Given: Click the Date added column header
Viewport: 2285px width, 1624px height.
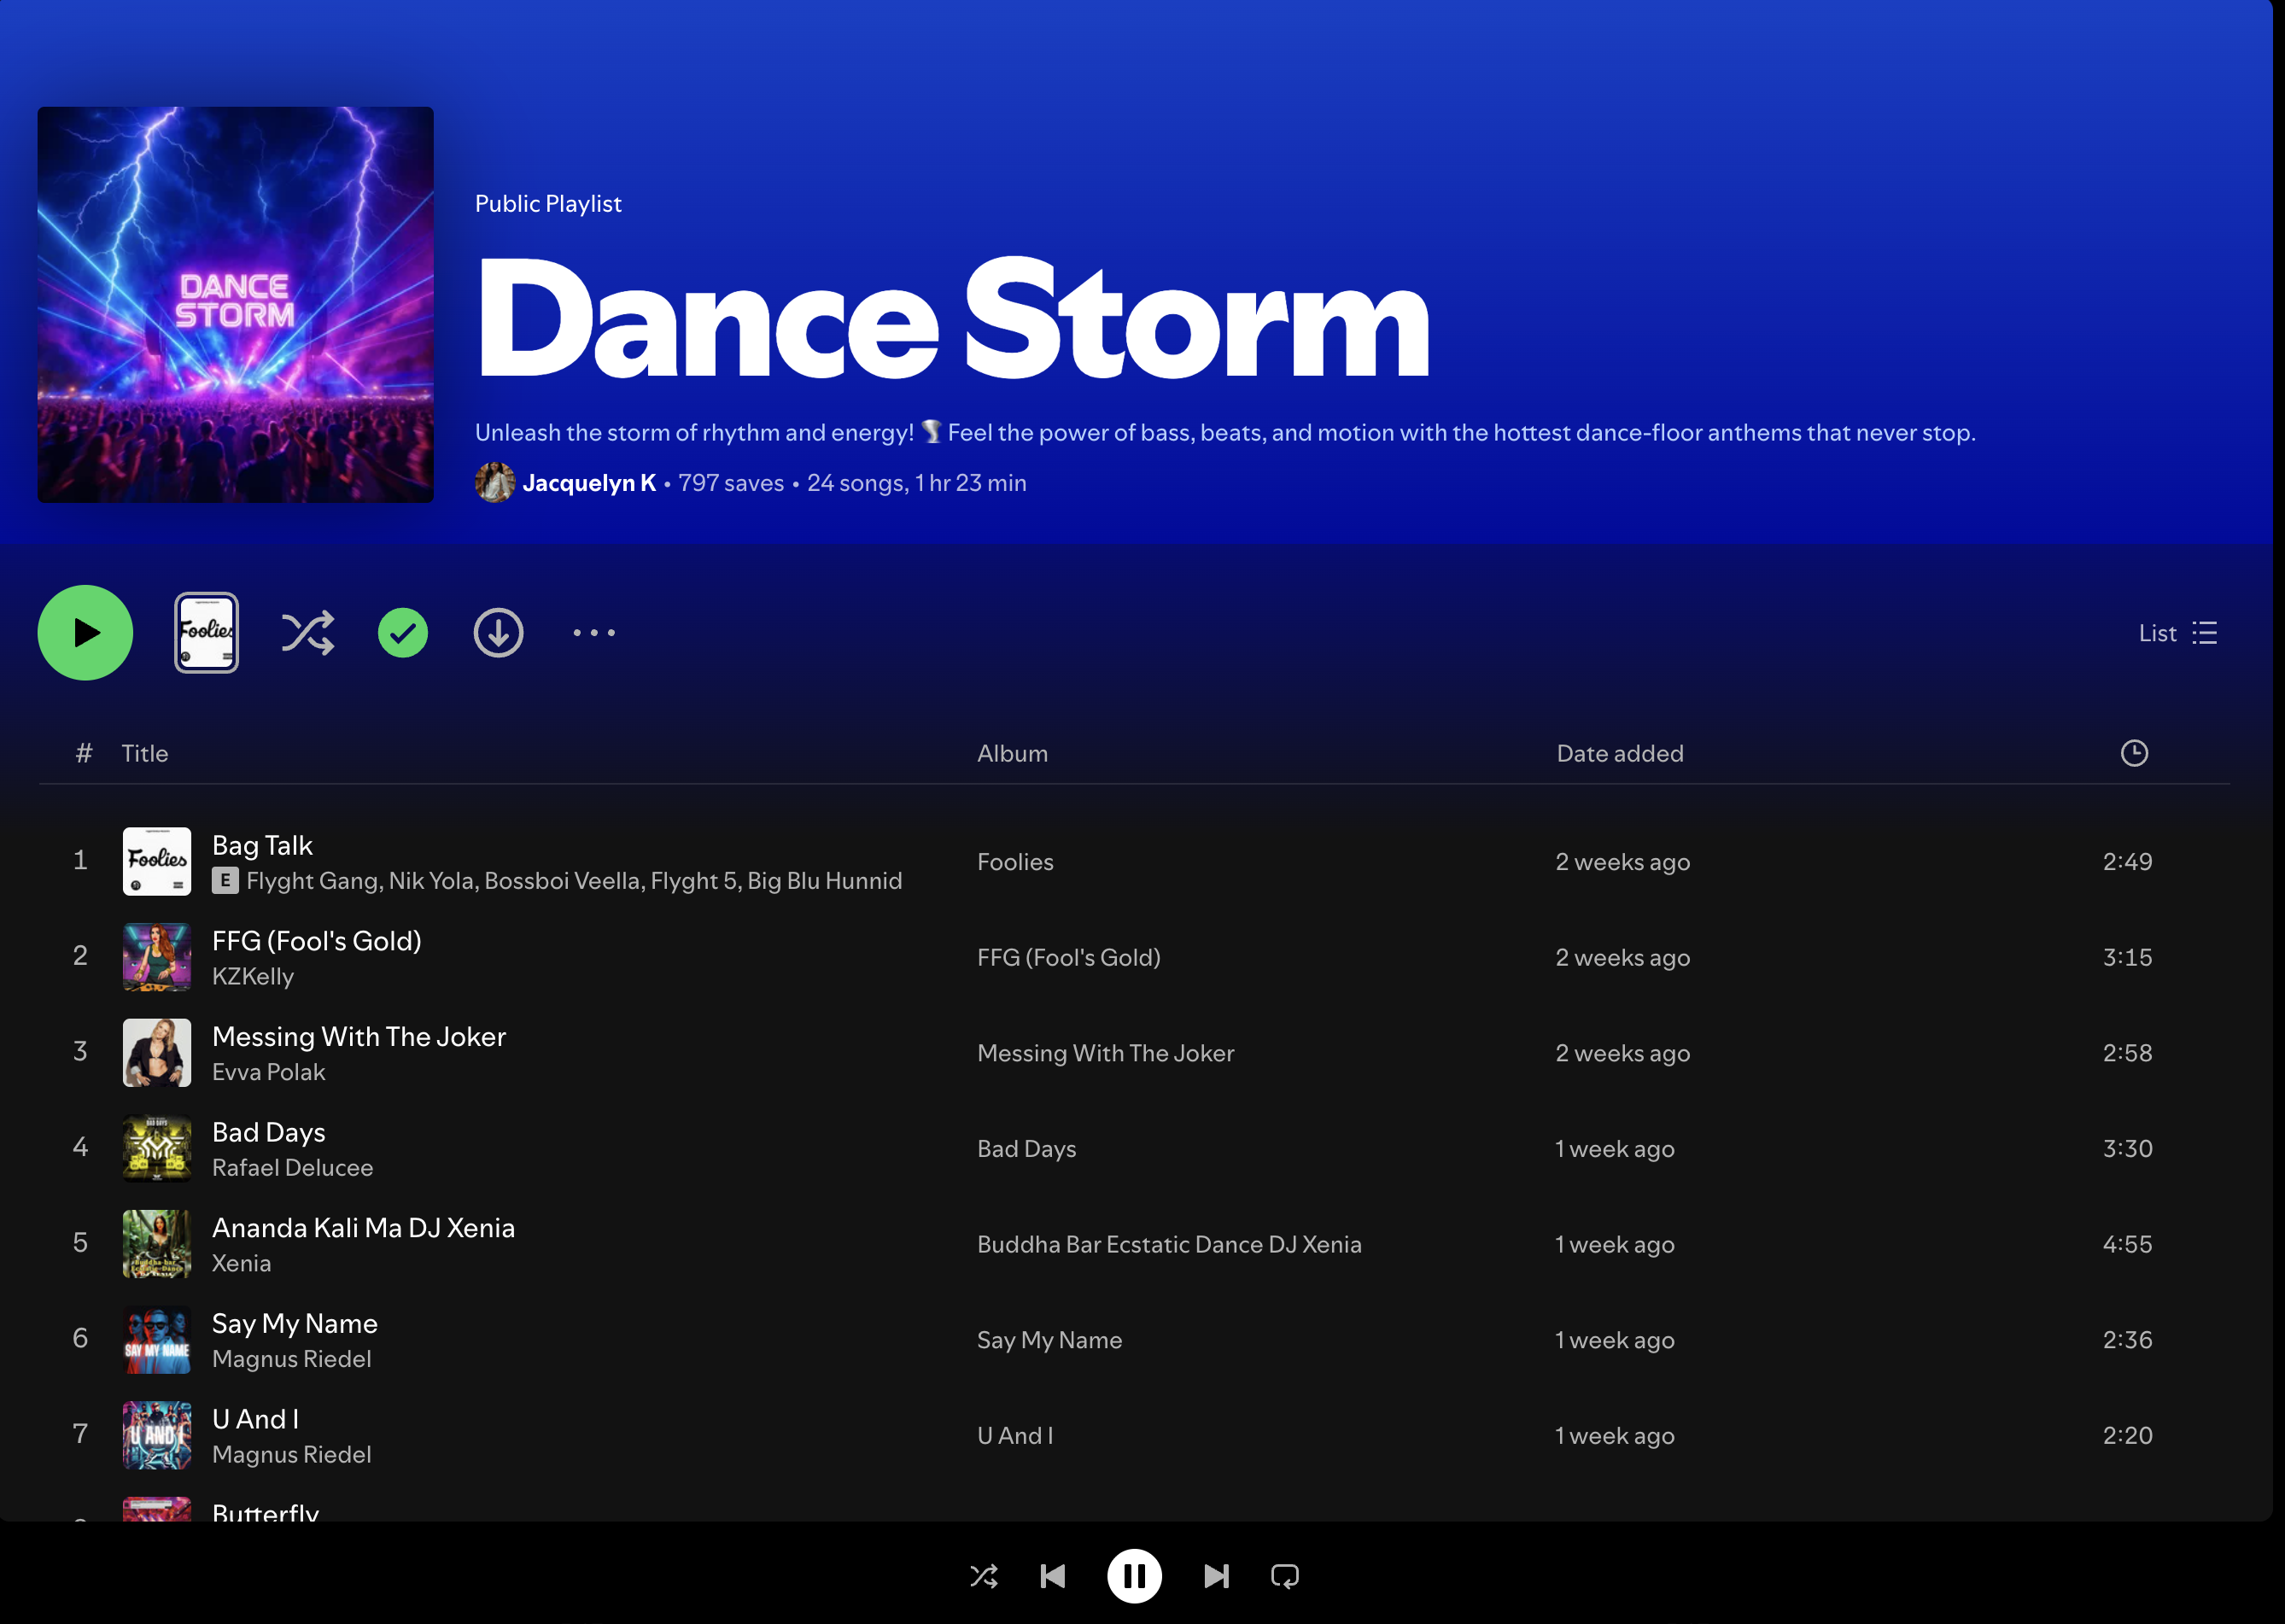Looking at the screenshot, I should (x=1619, y=753).
